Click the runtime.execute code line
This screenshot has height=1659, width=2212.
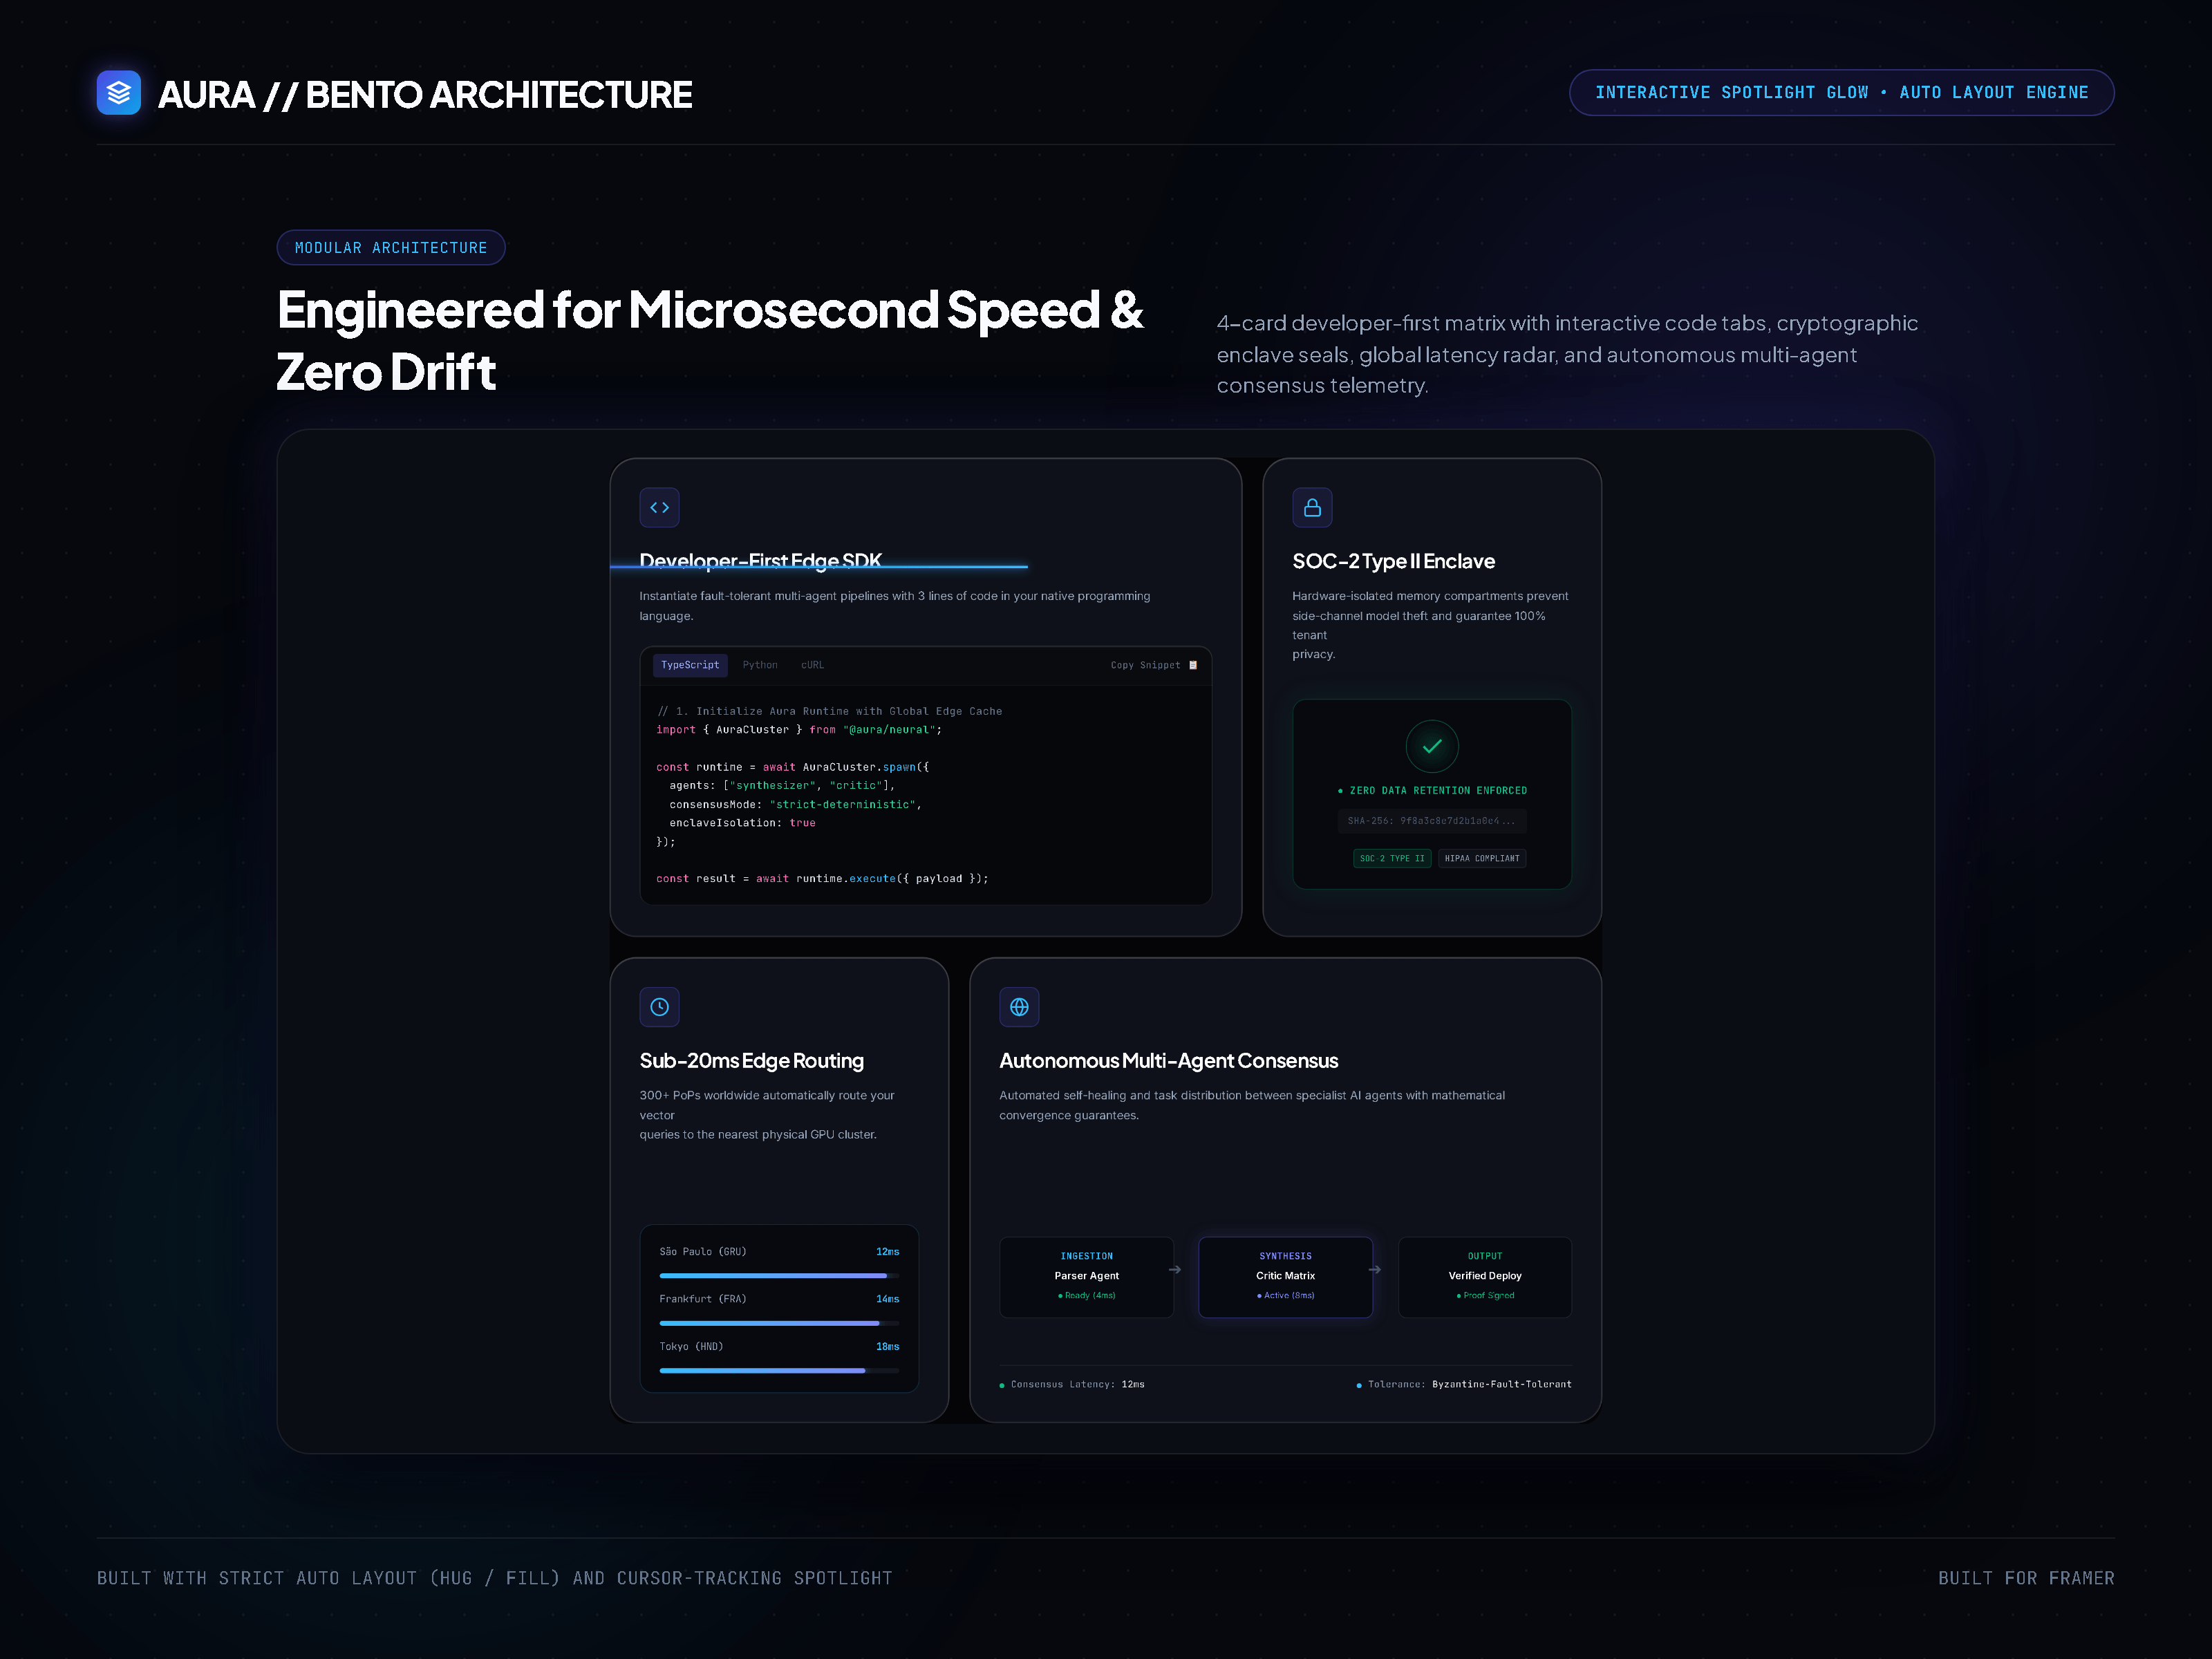coord(822,879)
